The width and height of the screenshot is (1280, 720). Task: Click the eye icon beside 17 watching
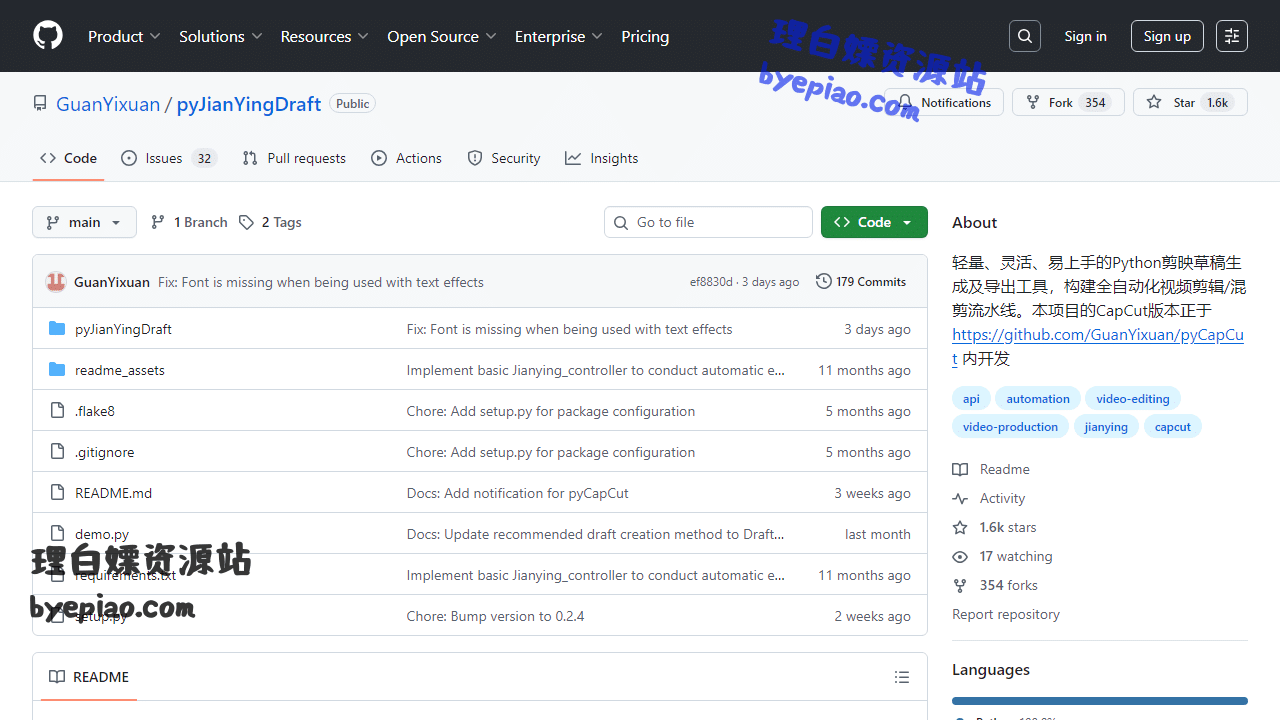point(960,556)
